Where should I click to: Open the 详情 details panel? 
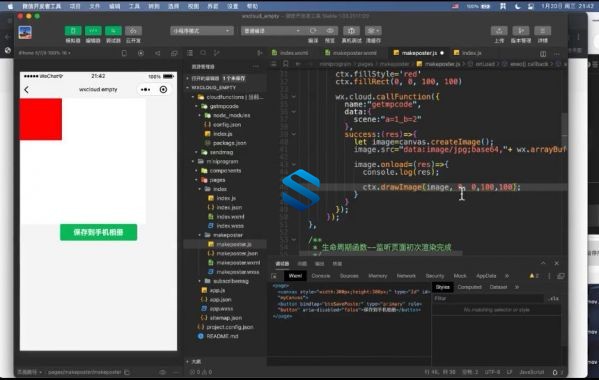pyautogui.click(x=542, y=31)
